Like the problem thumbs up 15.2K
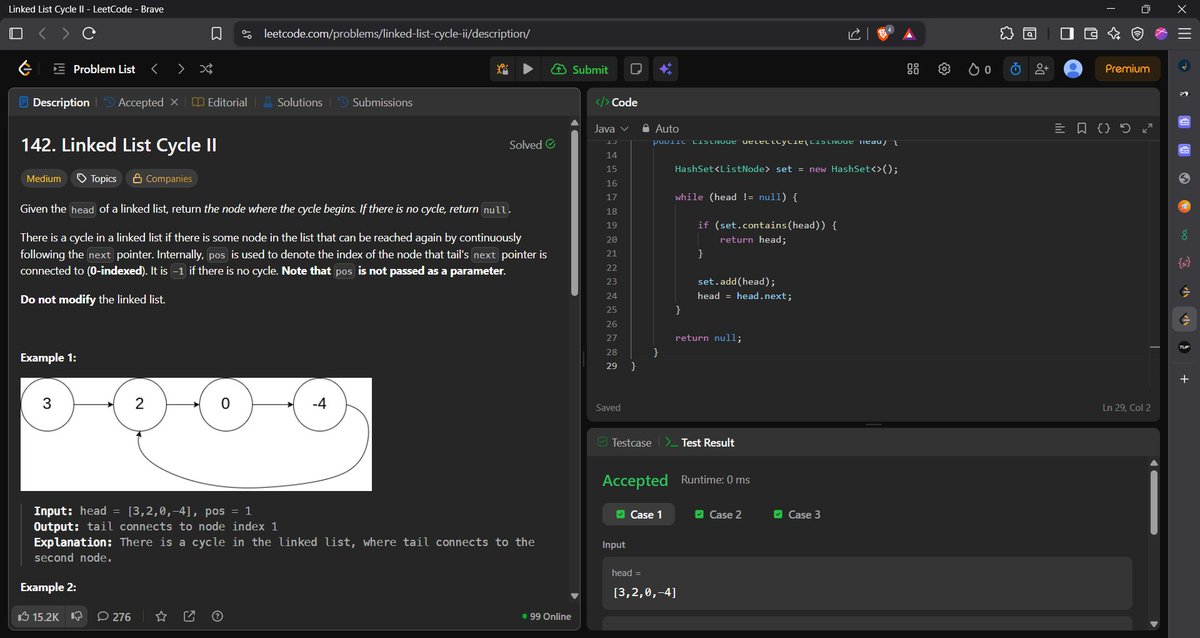This screenshot has height=638, width=1200. (x=39, y=616)
